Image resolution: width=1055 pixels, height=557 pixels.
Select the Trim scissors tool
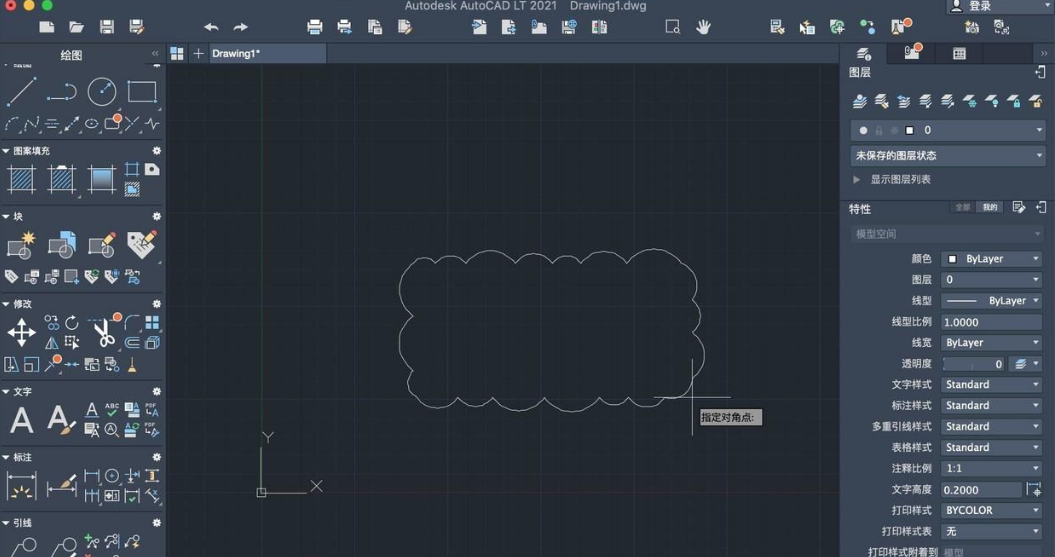pos(104,332)
